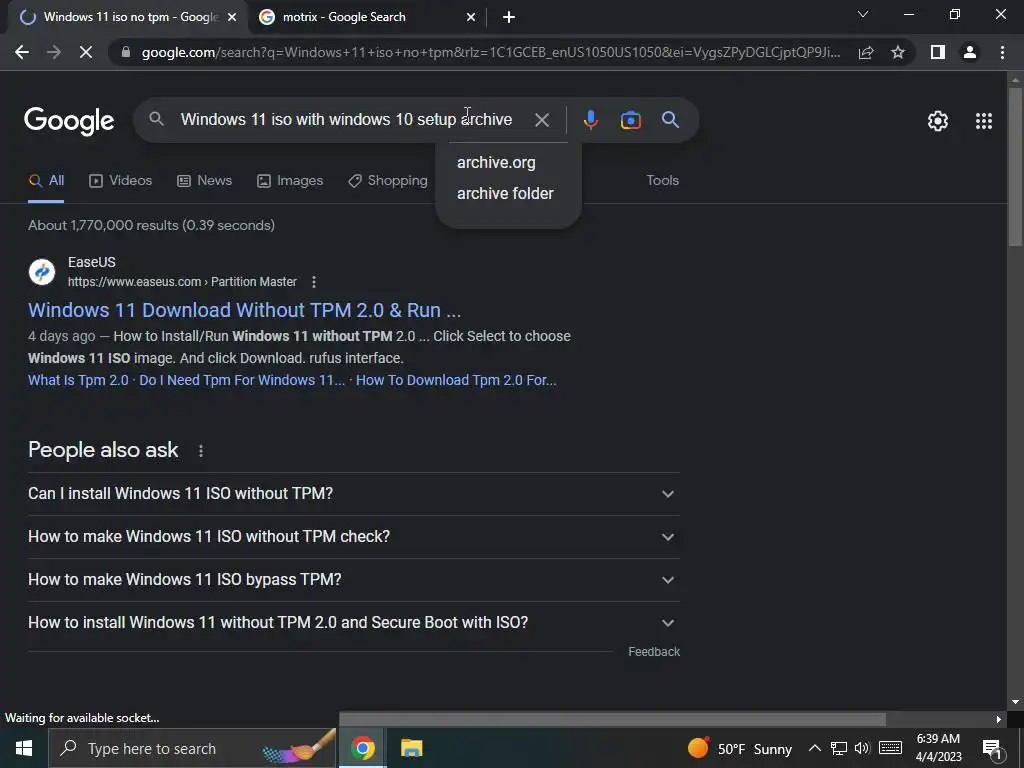1024x768 pixels.
Task: Select the All results tab
Action: pos(46,181)
